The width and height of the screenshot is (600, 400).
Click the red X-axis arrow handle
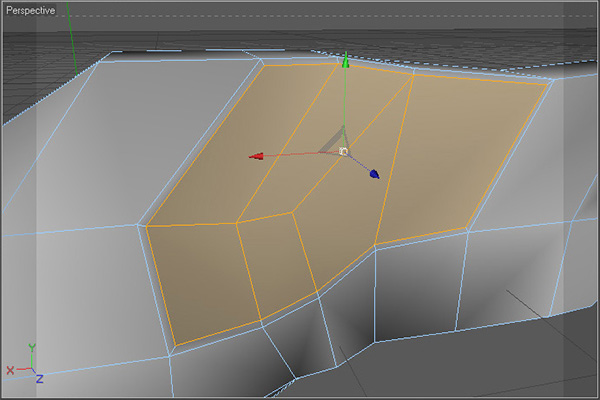[x=256, y=156]
